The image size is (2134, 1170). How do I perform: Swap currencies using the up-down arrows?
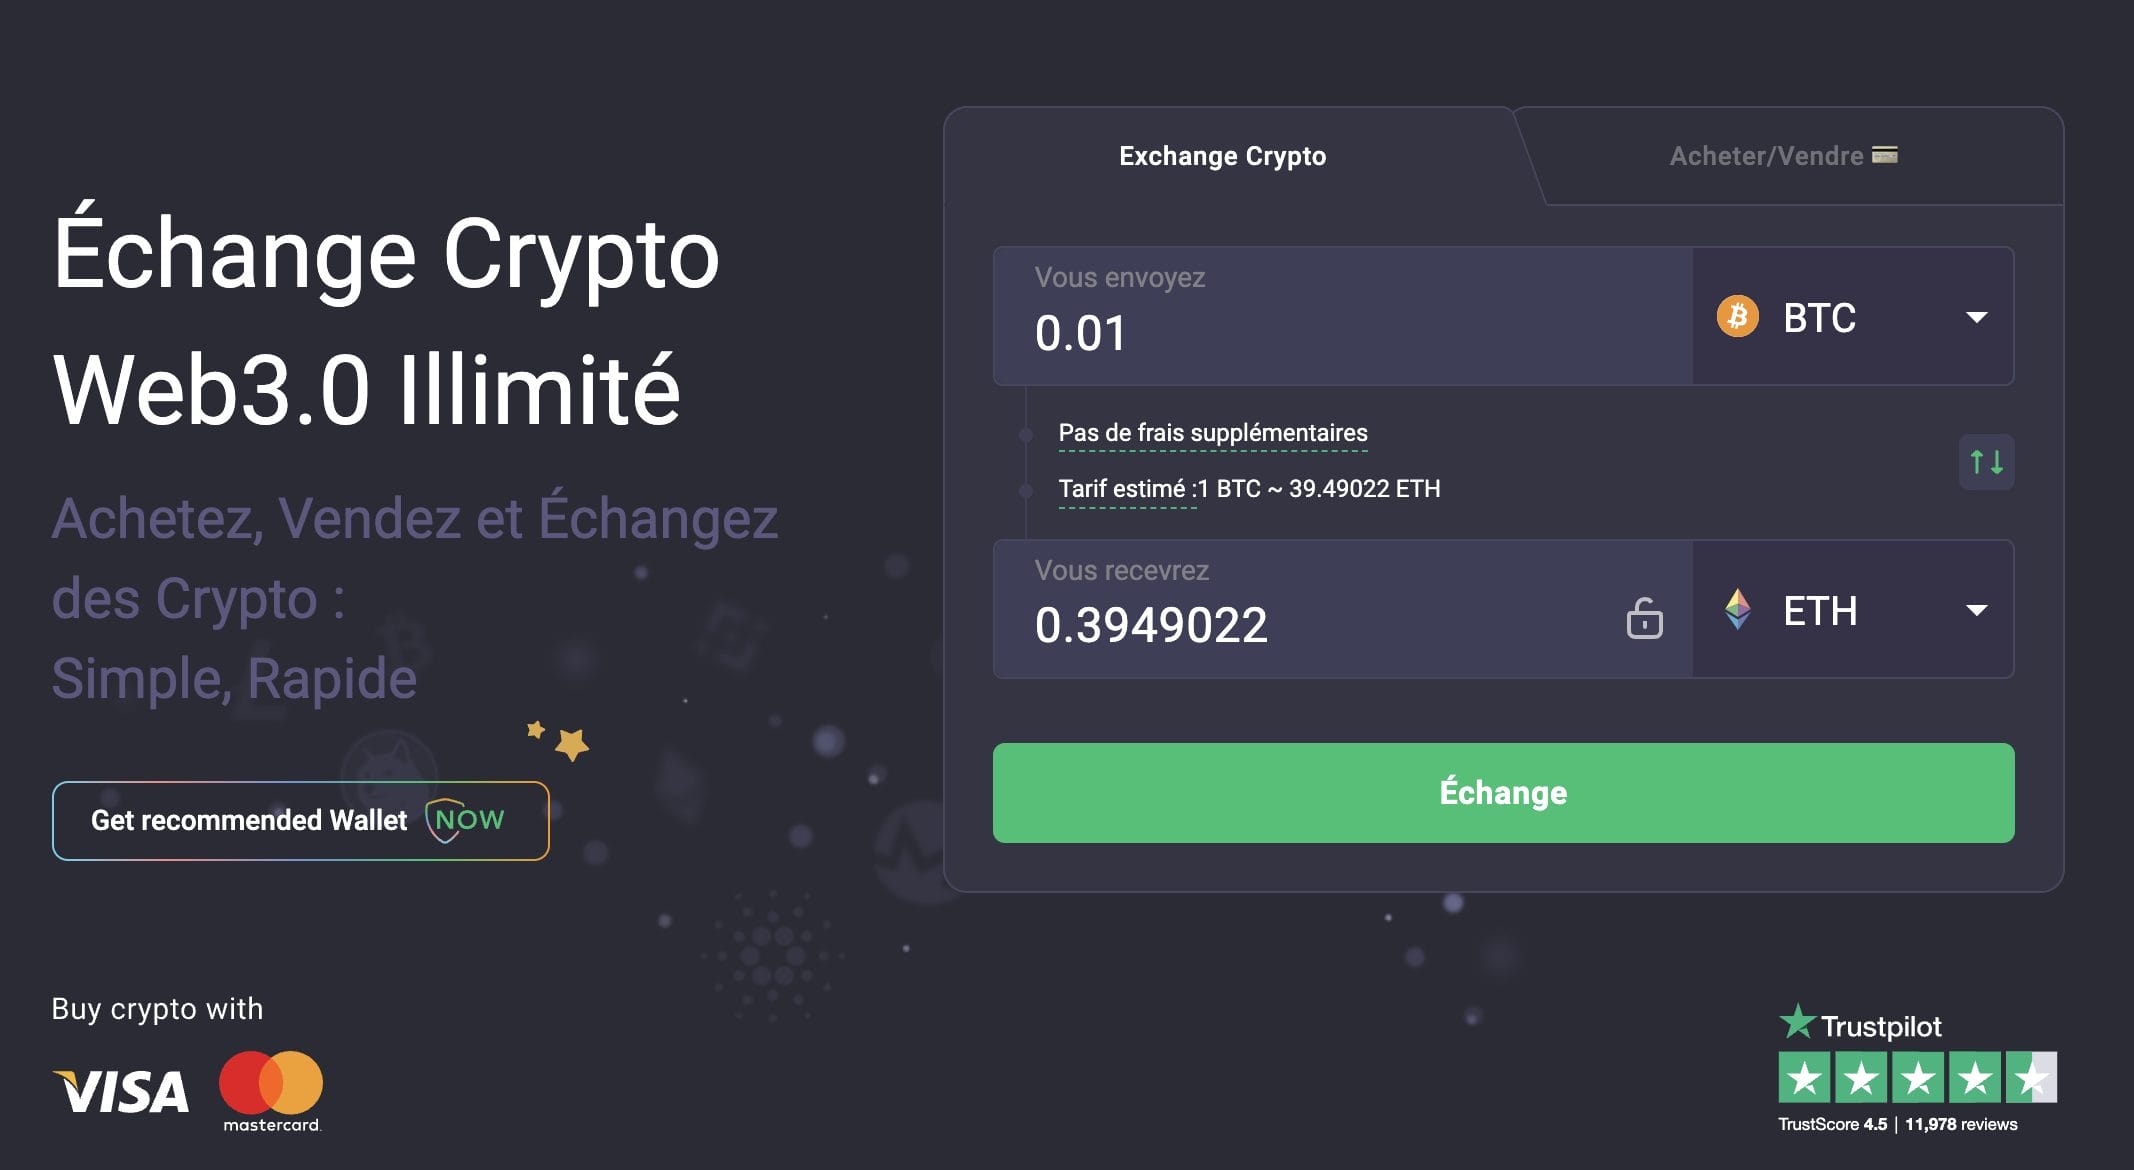click(x=1986, y=462)
